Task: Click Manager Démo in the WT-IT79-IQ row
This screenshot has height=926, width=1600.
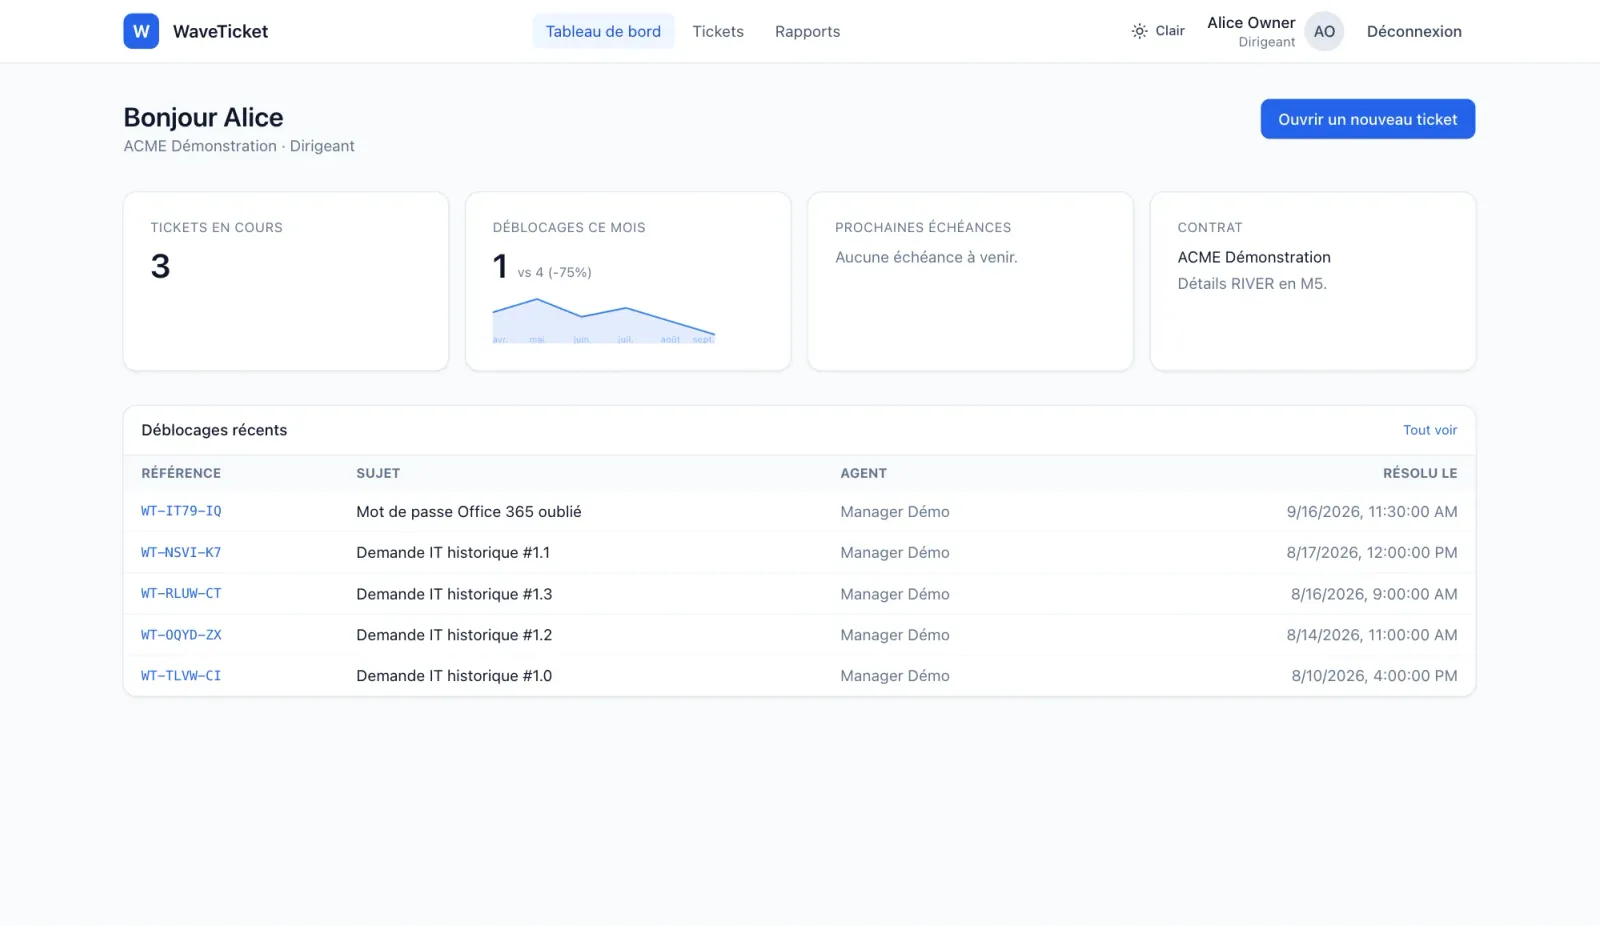Action: click(895, 512)
